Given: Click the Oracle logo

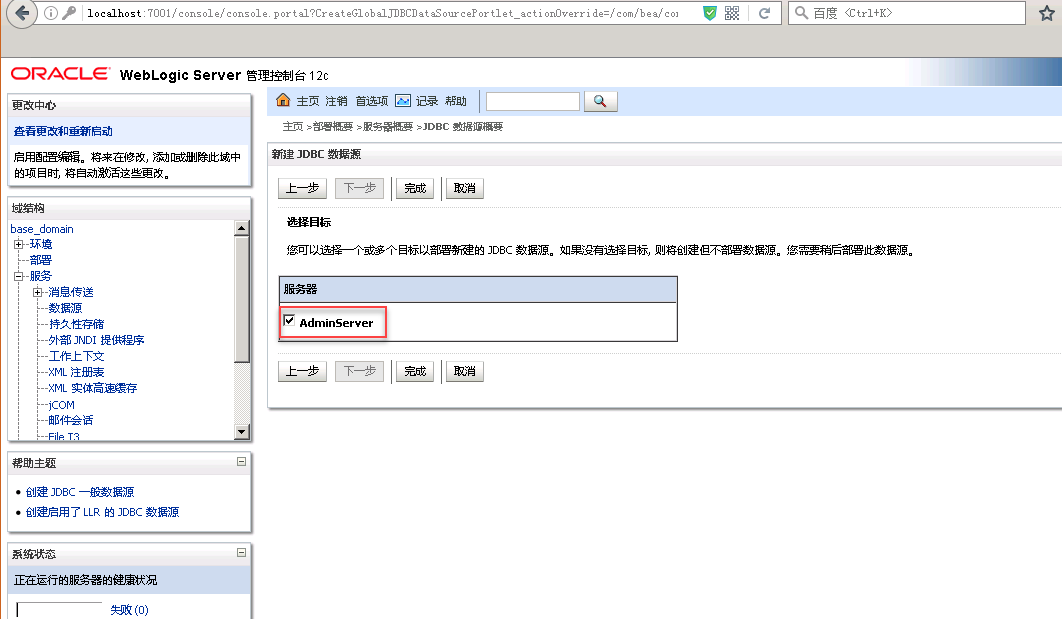Looking at the screenshot, I should (60, 74).
